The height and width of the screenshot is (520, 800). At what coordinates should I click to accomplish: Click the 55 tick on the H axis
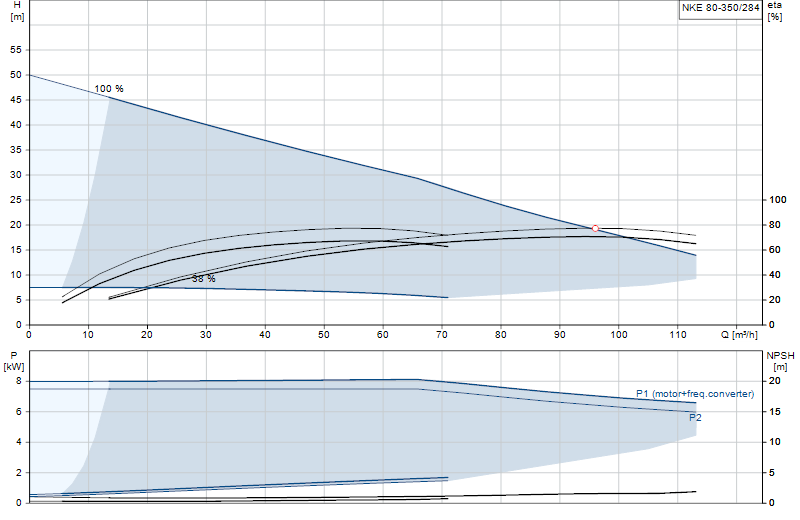coord(16,50)
